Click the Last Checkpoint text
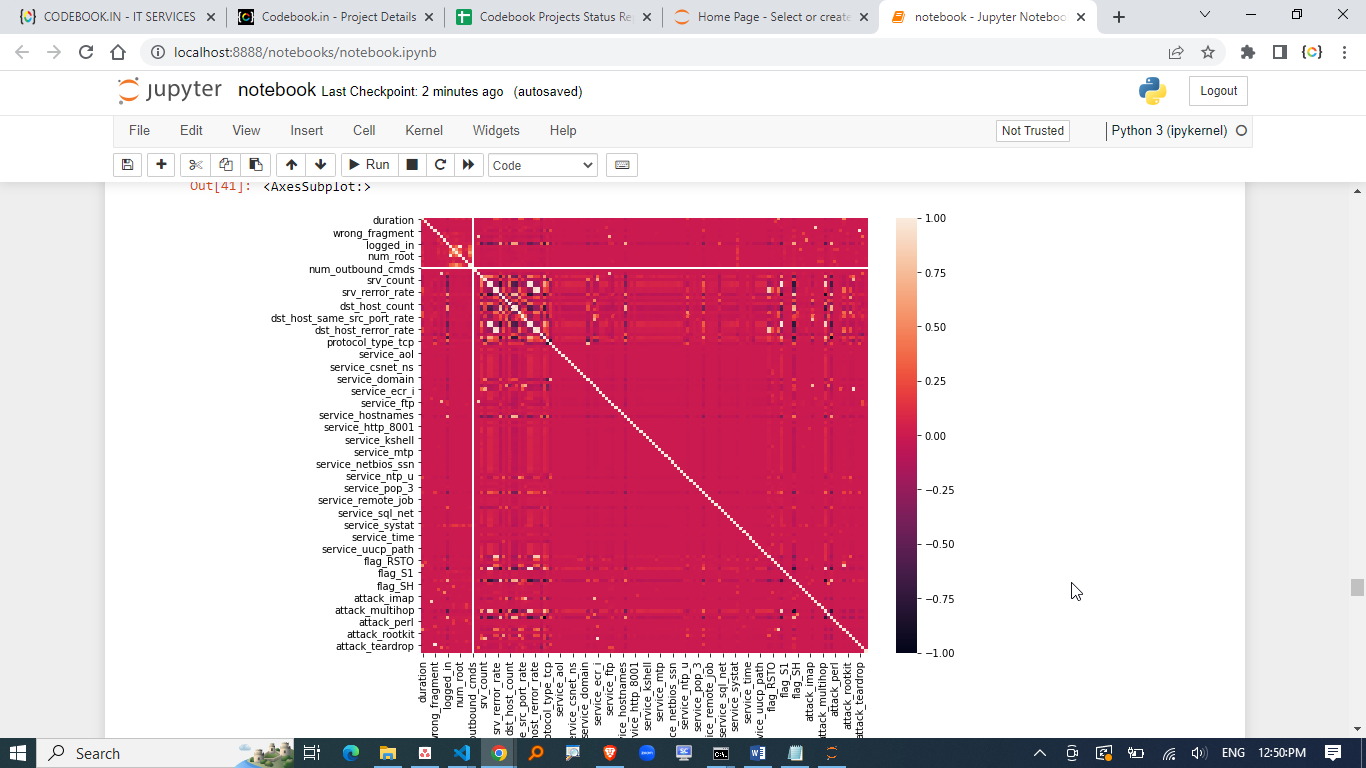The image size is (1366, 768). click(x=412, y=92)
